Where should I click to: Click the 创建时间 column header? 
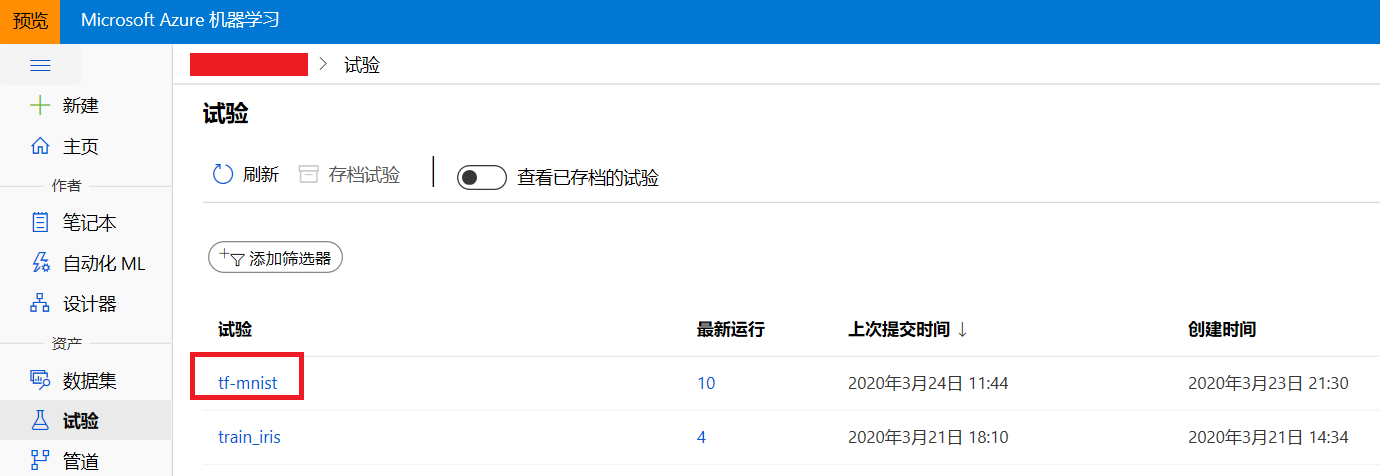(1222, 329)
